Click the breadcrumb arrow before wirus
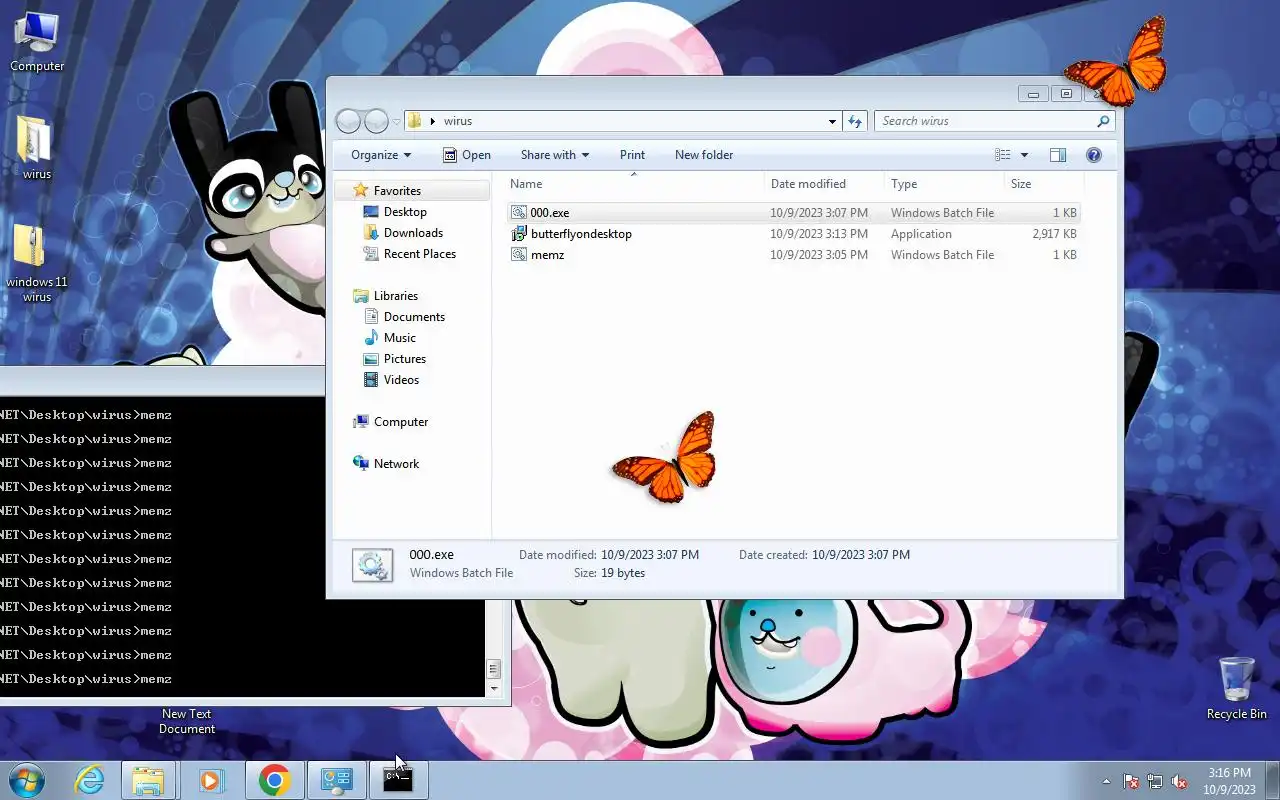Viewport: 1280px width, 800px height. click(433, 122)
